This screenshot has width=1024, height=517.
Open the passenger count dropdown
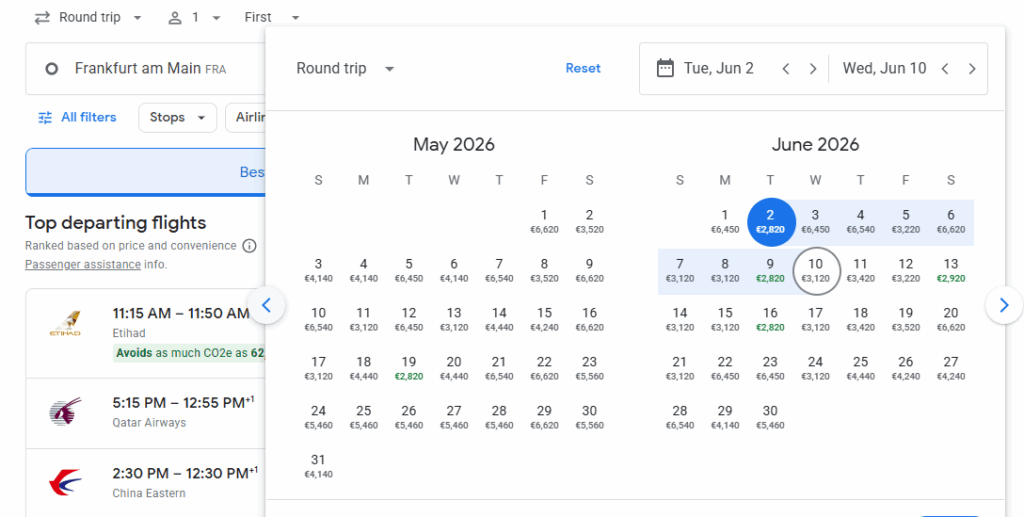[x=194, y=18]
